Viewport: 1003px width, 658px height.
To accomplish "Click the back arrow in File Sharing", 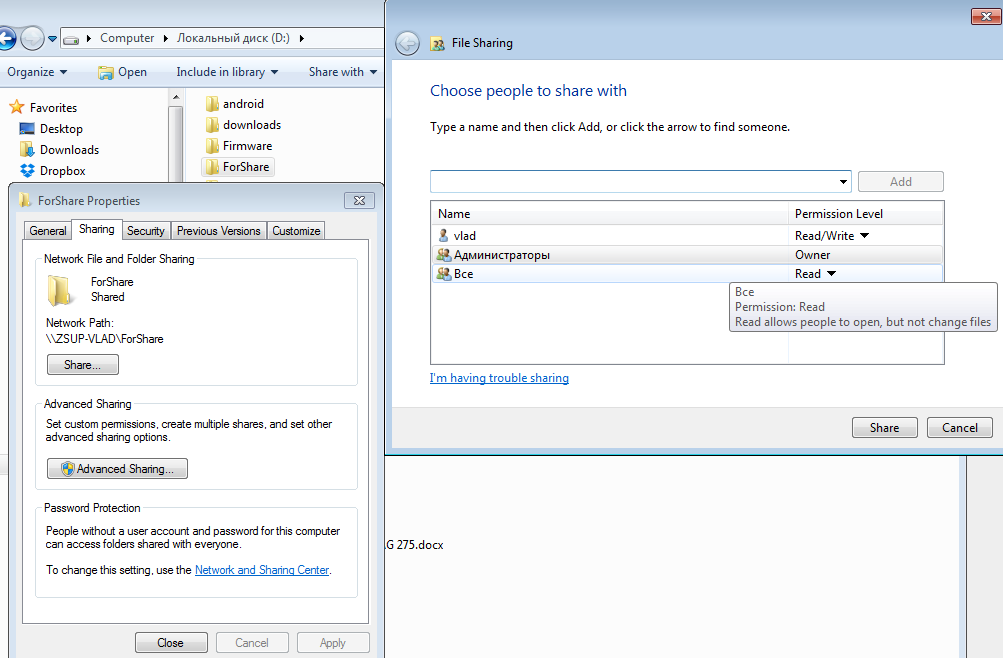I will pos(407,43).
